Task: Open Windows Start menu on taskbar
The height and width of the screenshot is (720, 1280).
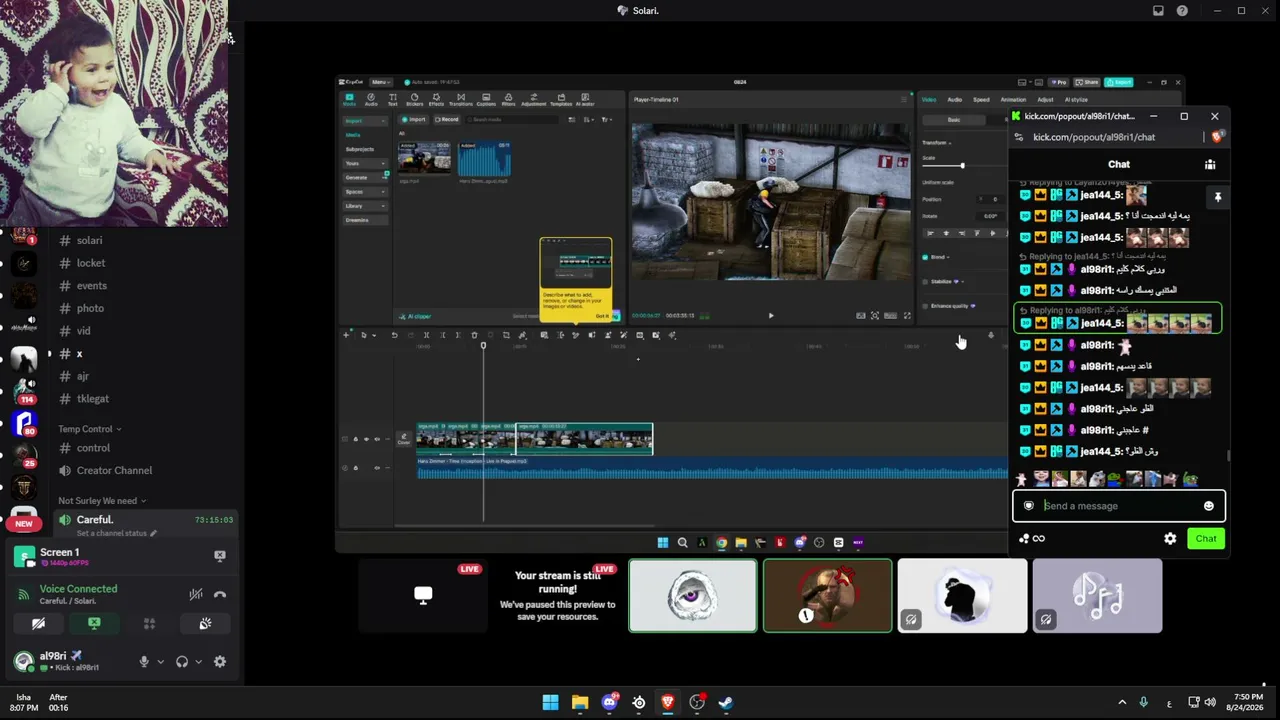Action: point(550,702)
